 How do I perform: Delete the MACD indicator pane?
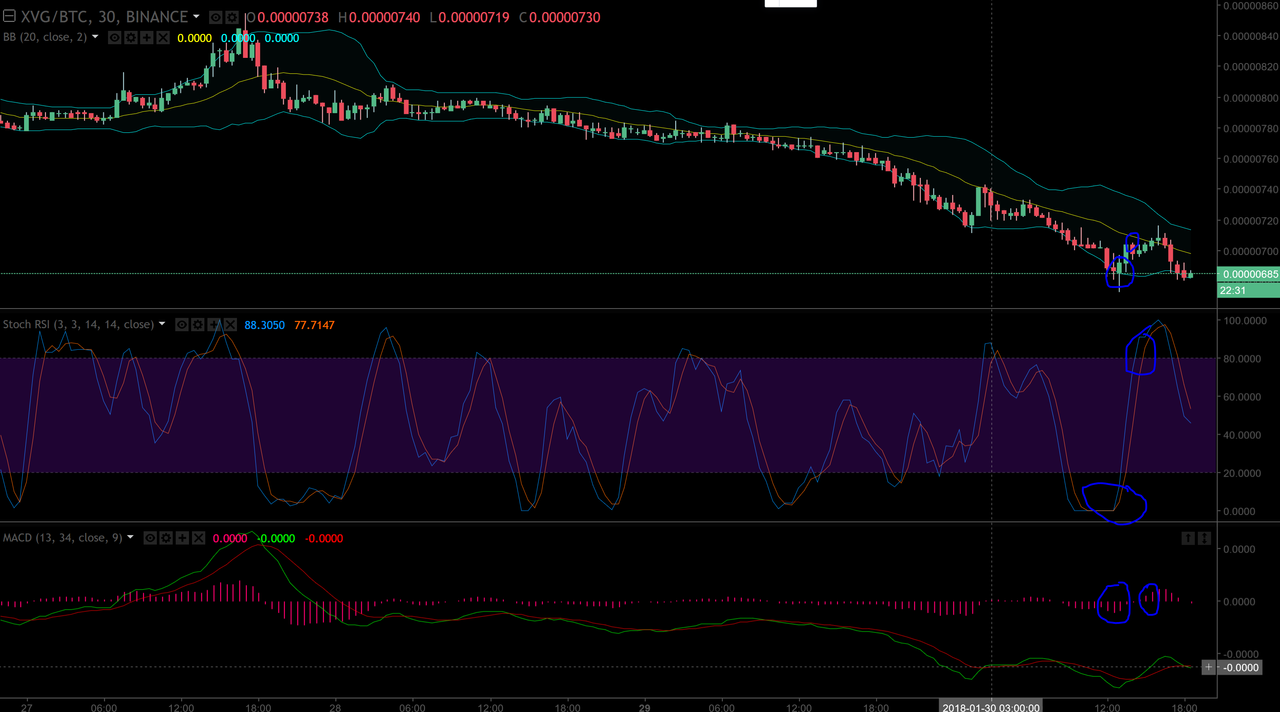coord(199,538)
